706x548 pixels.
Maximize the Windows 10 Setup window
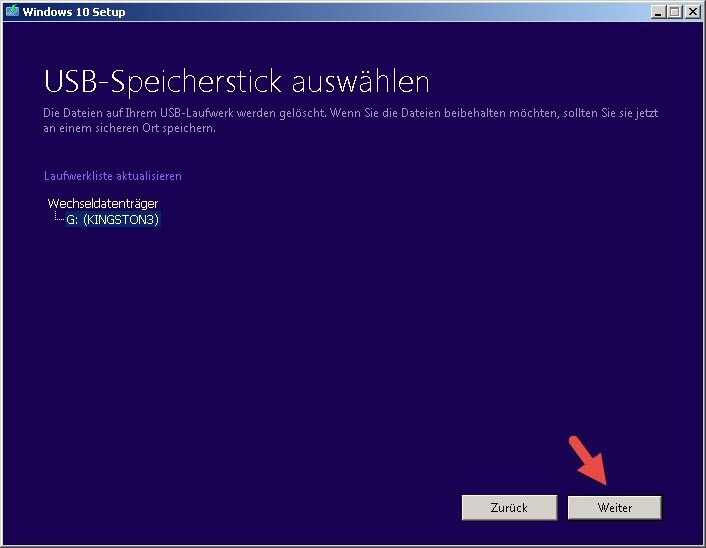pyautogui.click(x=675, y=12)
